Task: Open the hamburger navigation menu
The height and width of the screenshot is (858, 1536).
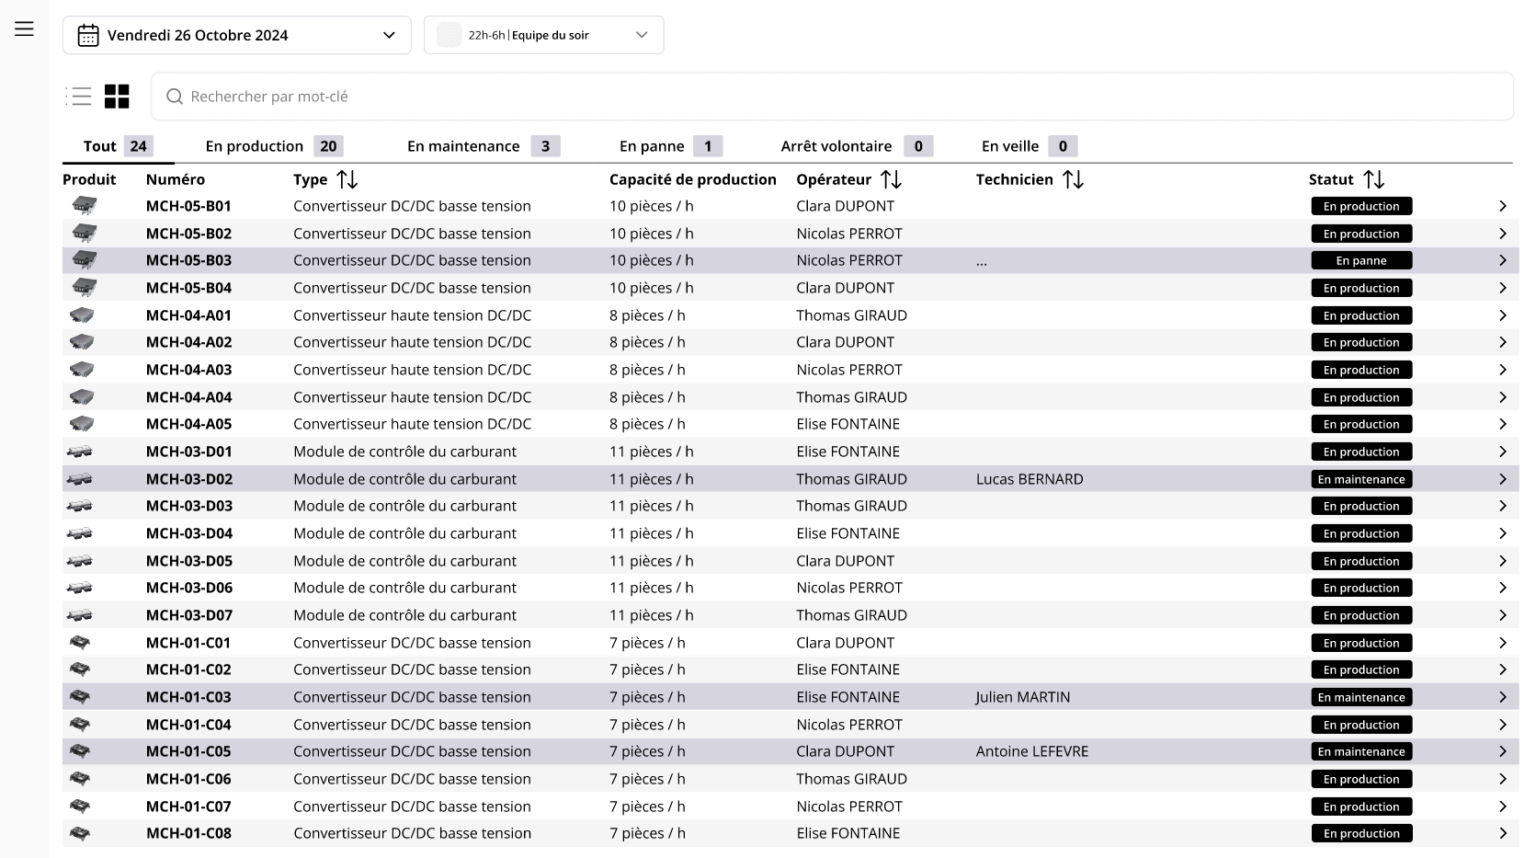Action: (24, 29)
